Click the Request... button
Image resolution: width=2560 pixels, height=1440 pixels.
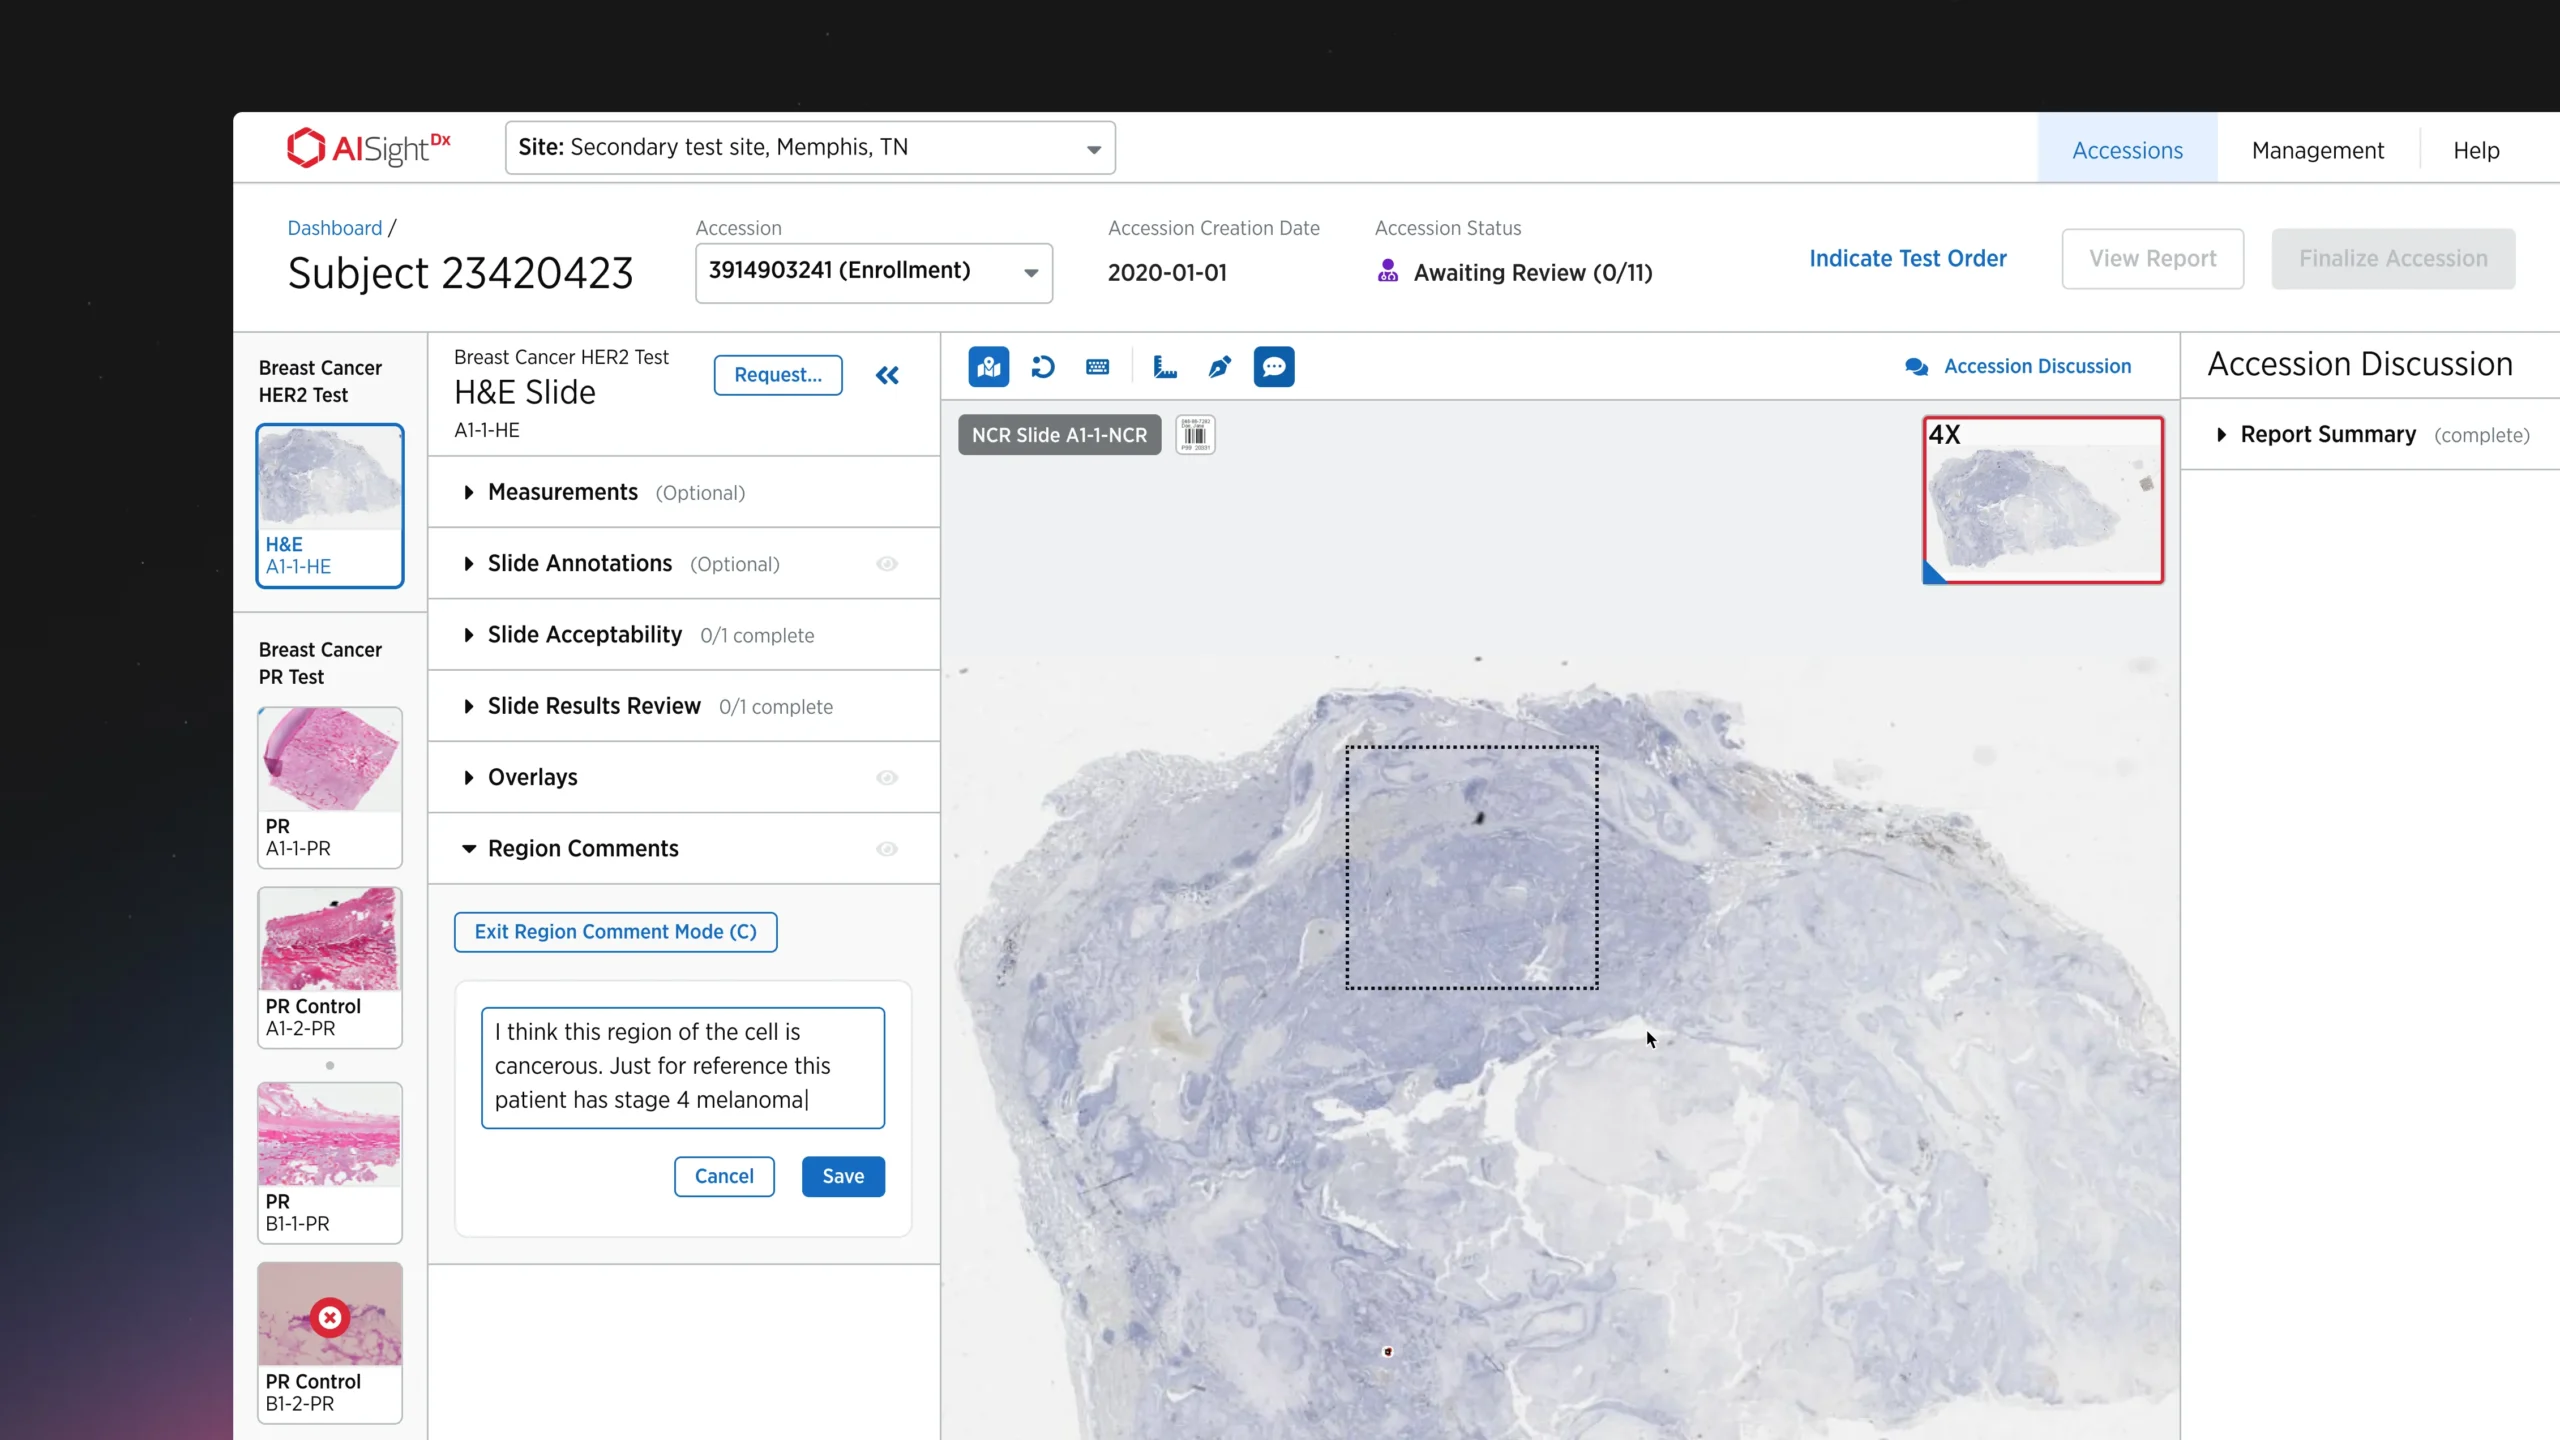[x=778, y=375]
